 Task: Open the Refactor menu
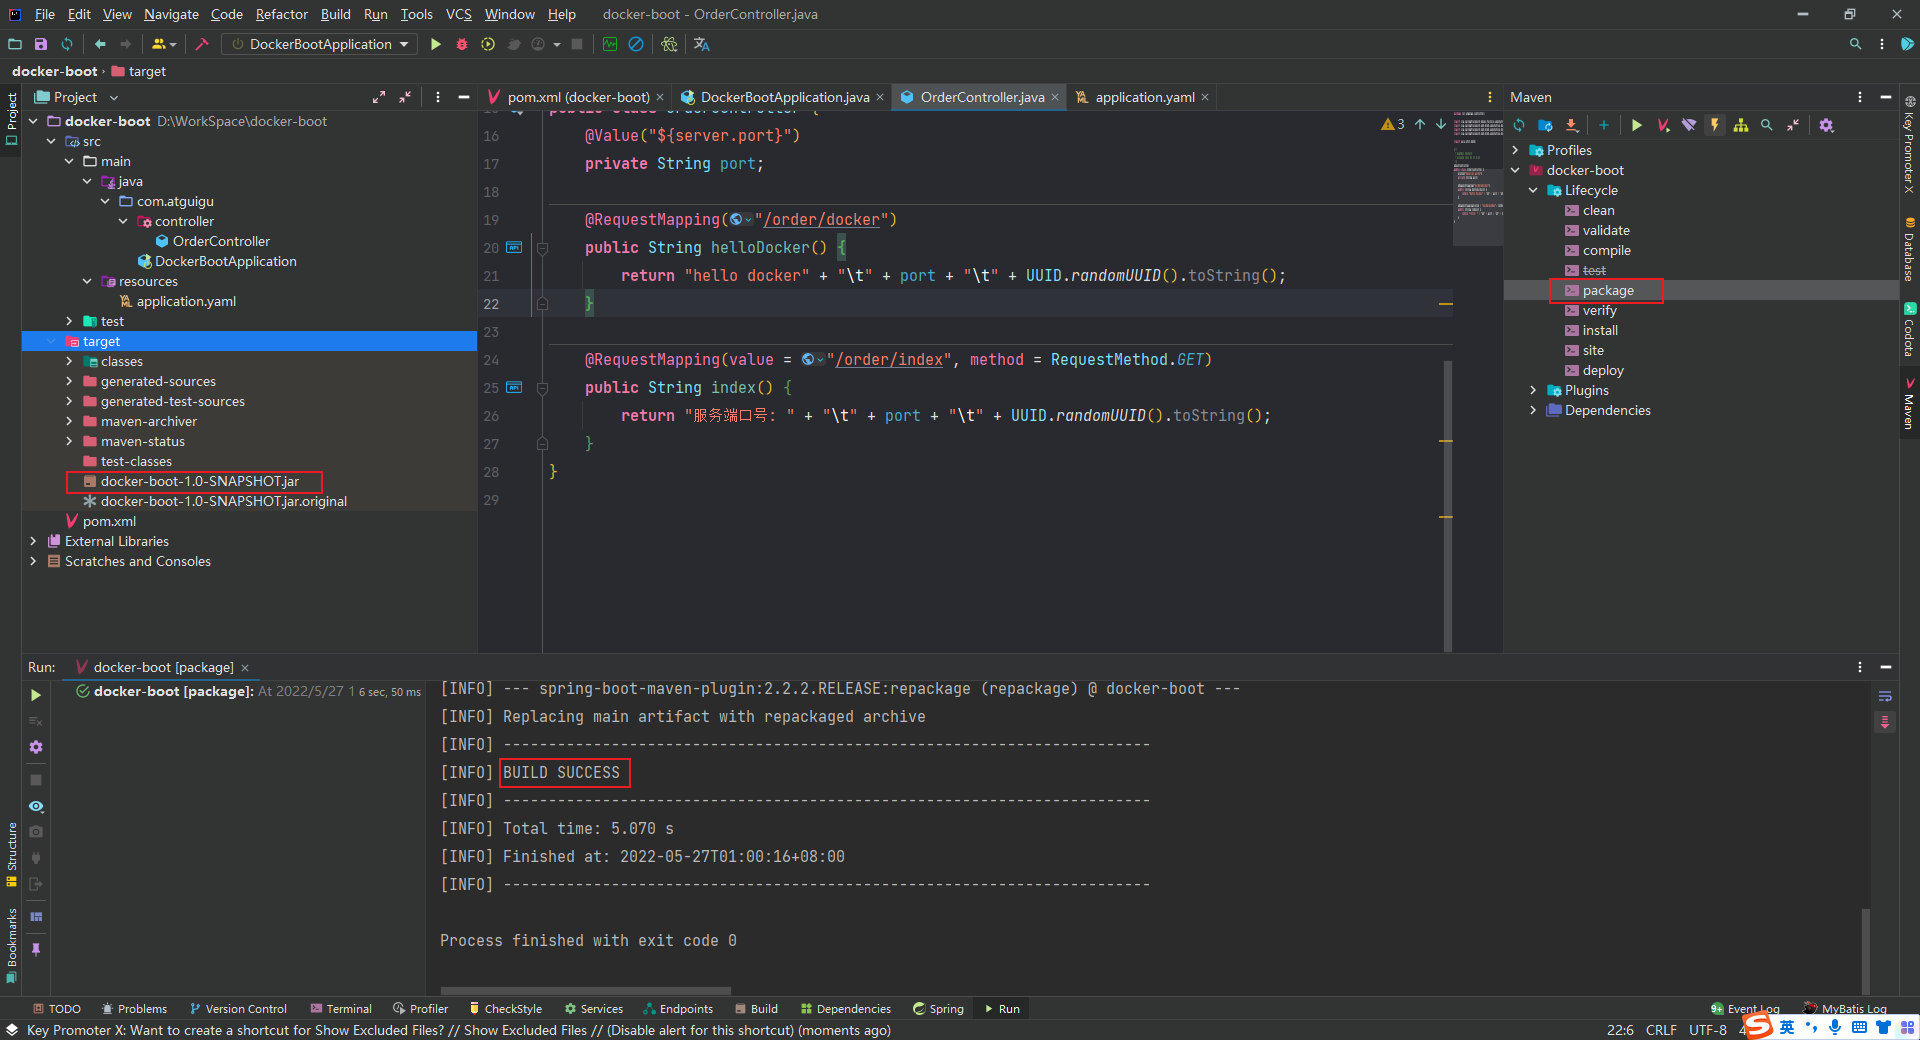click(281, 14)
